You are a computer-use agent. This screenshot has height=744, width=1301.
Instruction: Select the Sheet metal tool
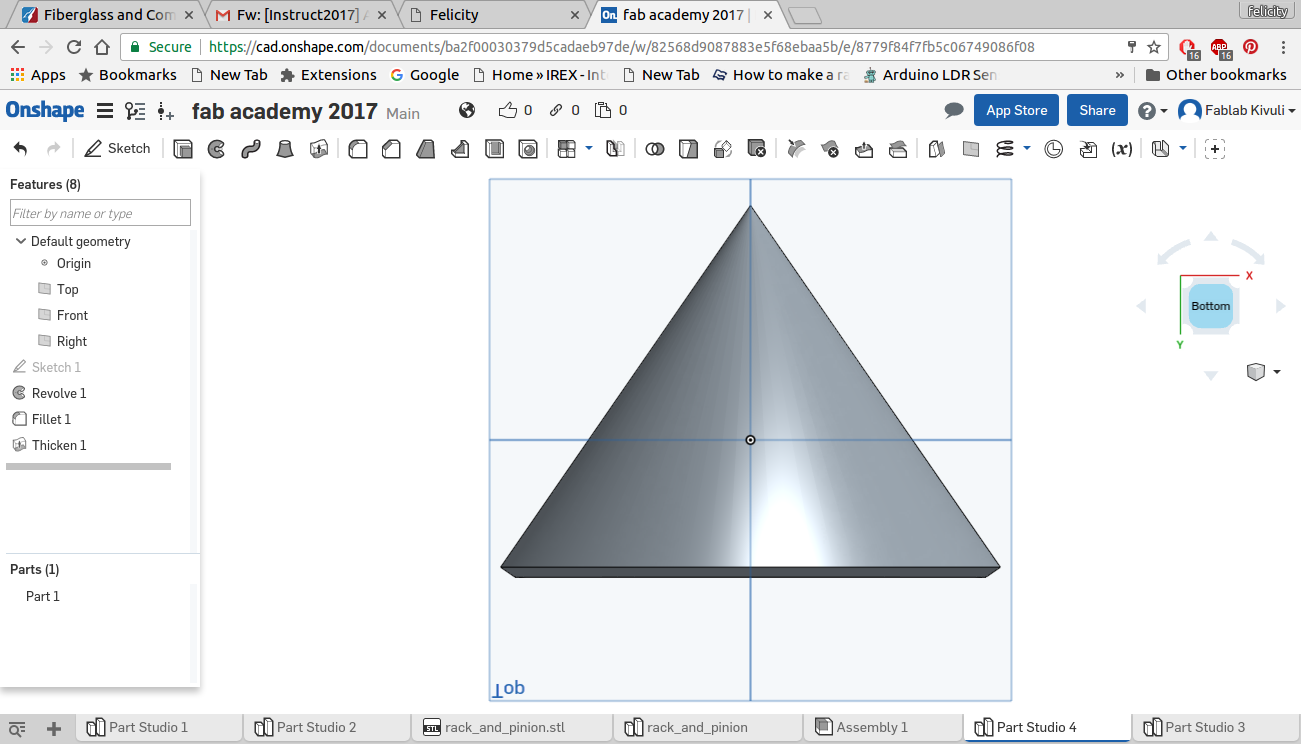click(1160, 149)
